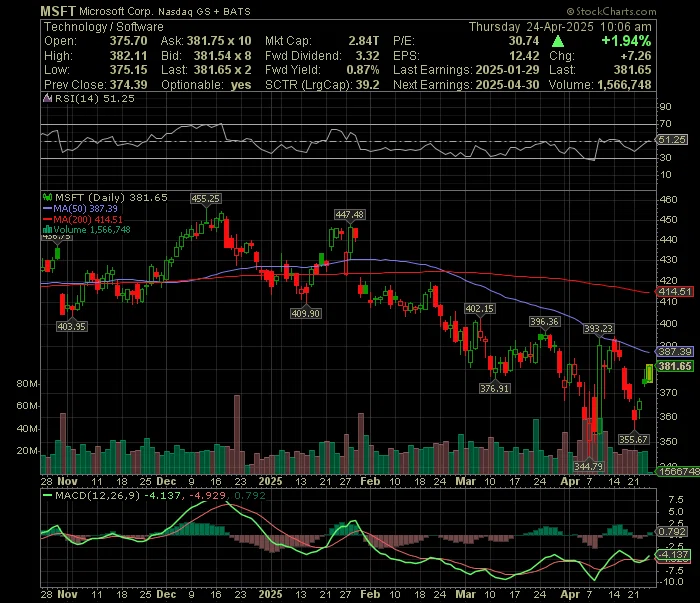Click the 344.79 low price label
The image size is (700, 603).
click(x=588, y=466)
